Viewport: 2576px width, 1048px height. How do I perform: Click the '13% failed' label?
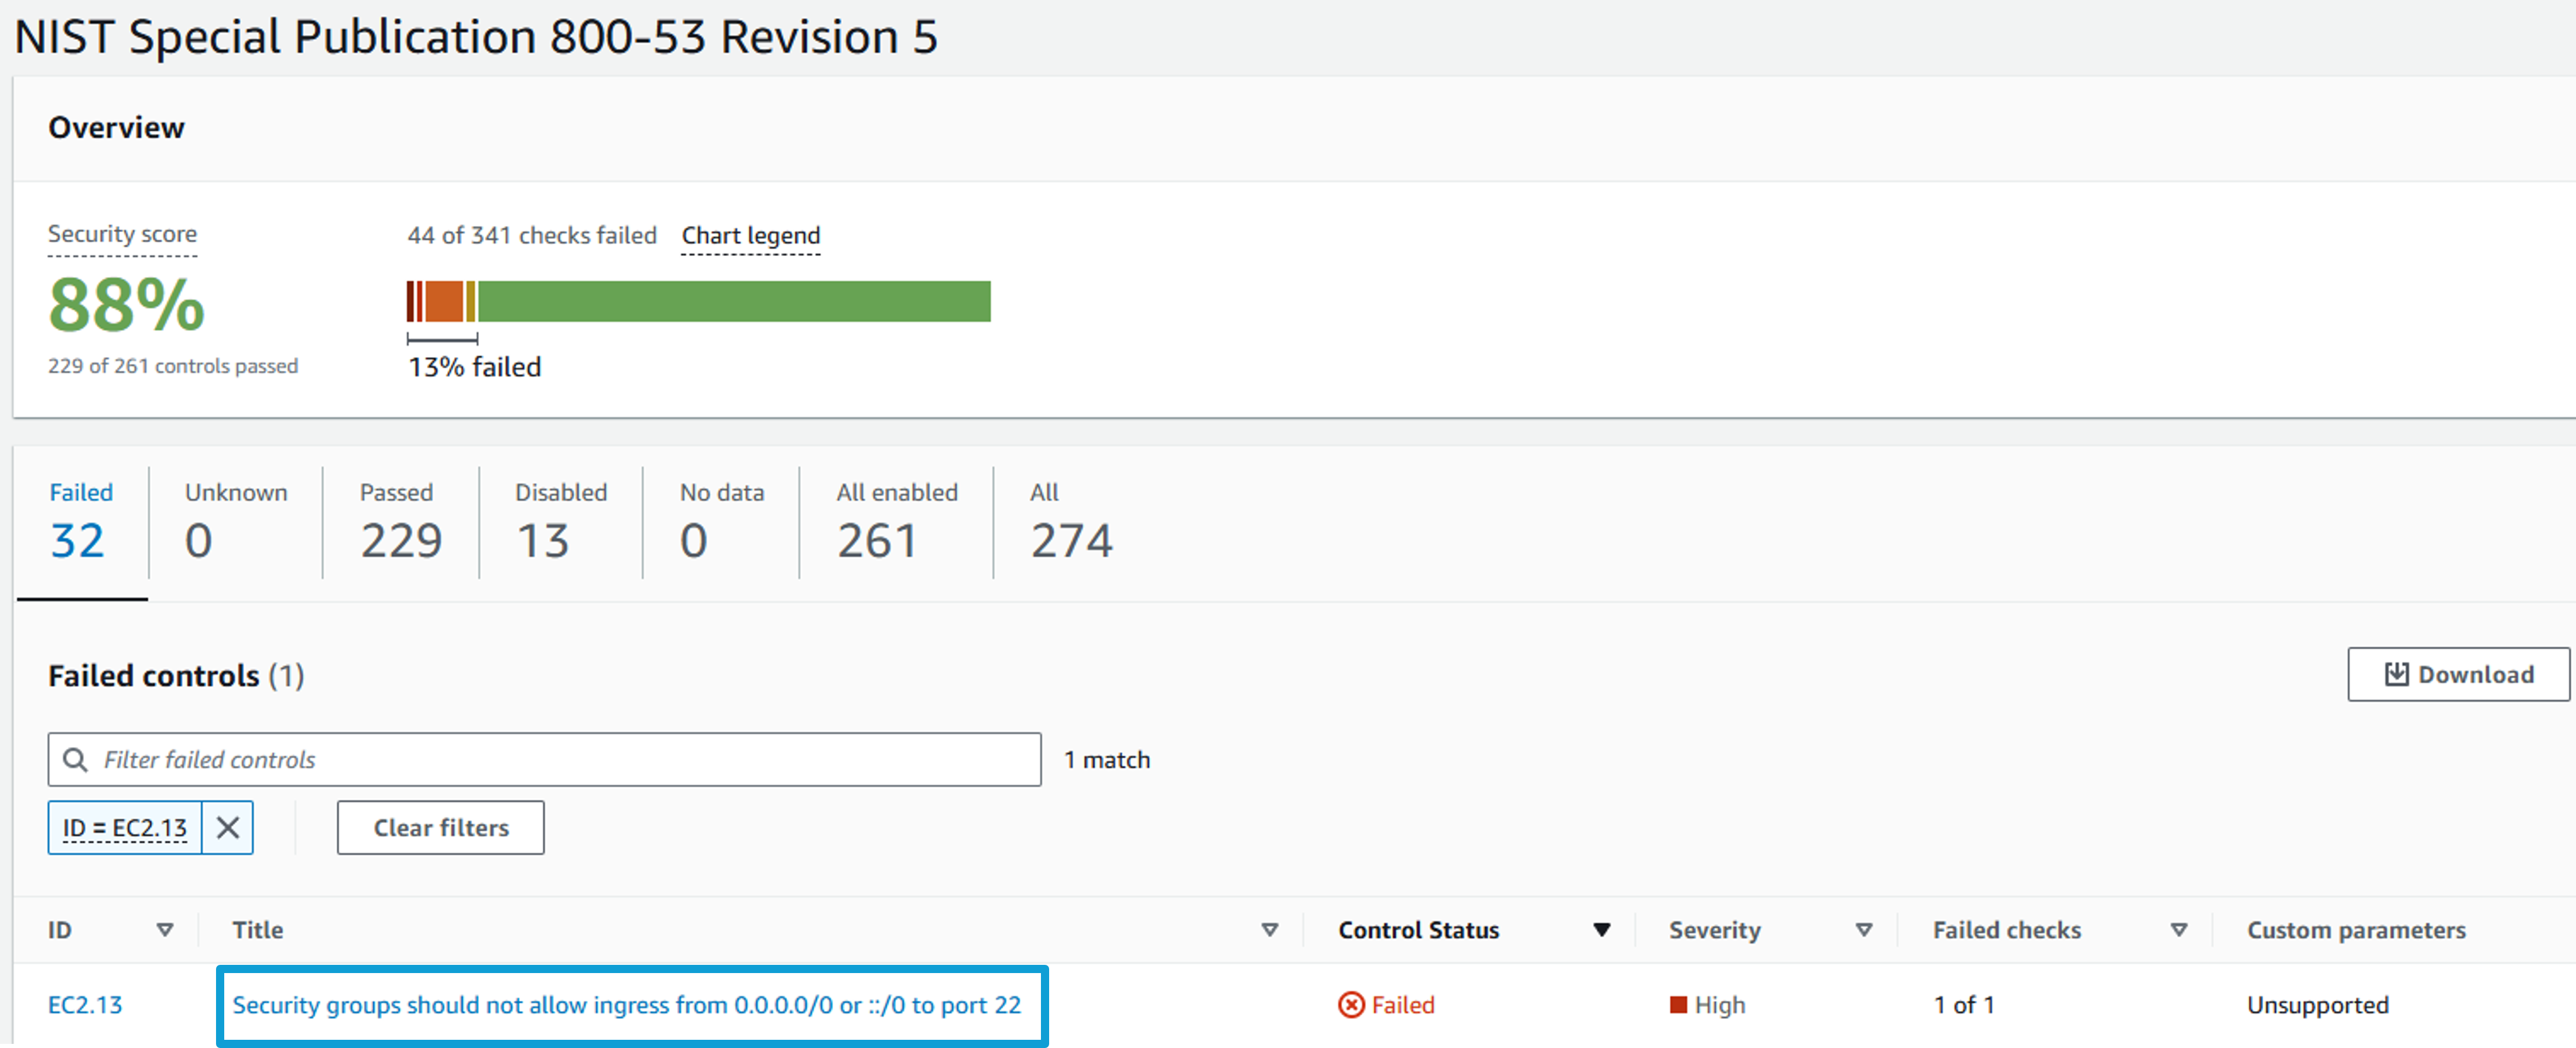(474, 366)
